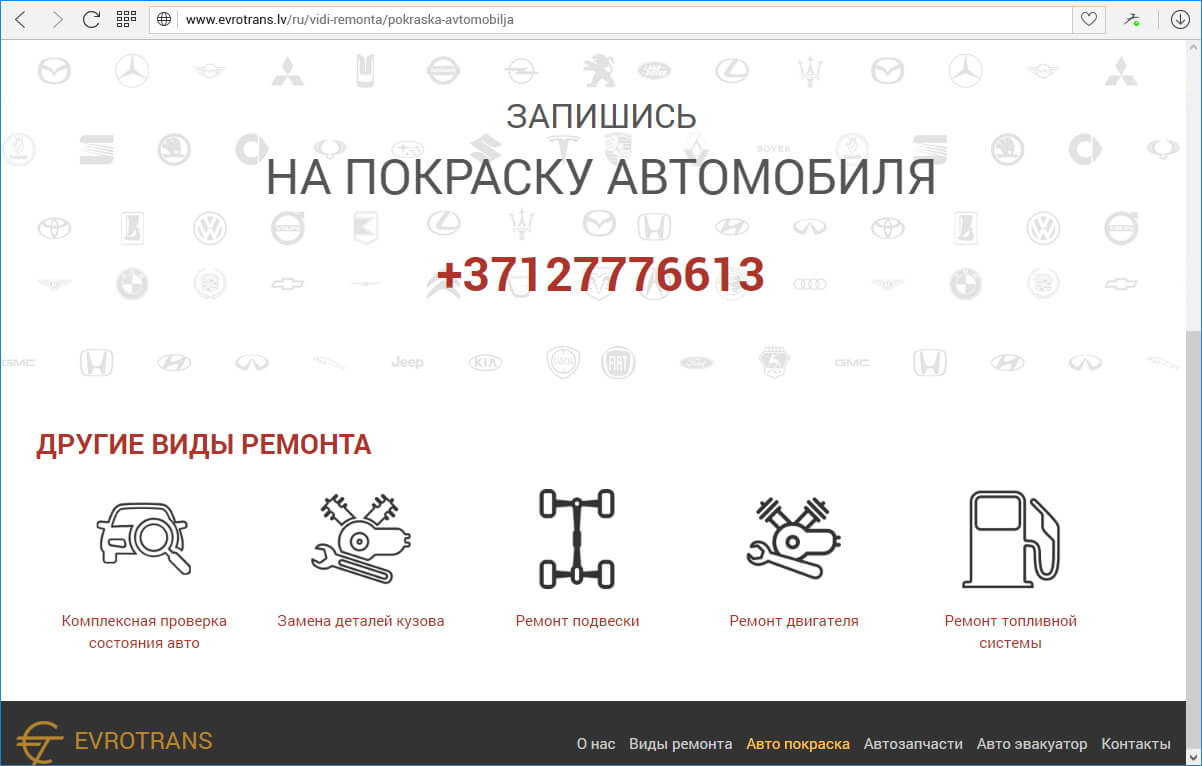Open the body parts replacement icon
This screenshot has height=766, width=1202.
(x=361, y=537)
